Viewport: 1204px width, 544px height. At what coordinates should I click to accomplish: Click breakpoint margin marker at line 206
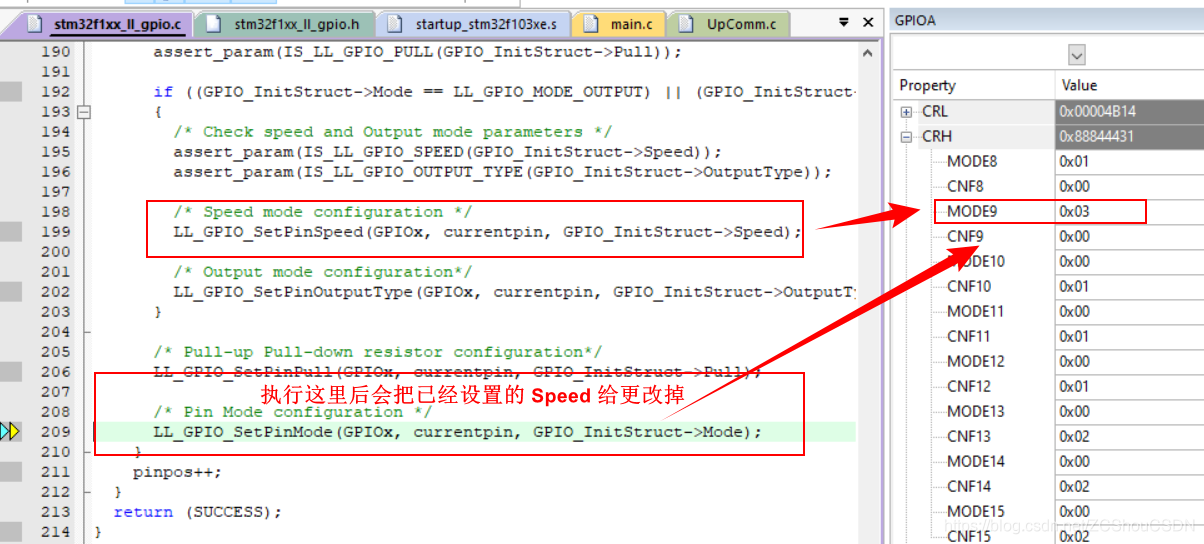10,372
